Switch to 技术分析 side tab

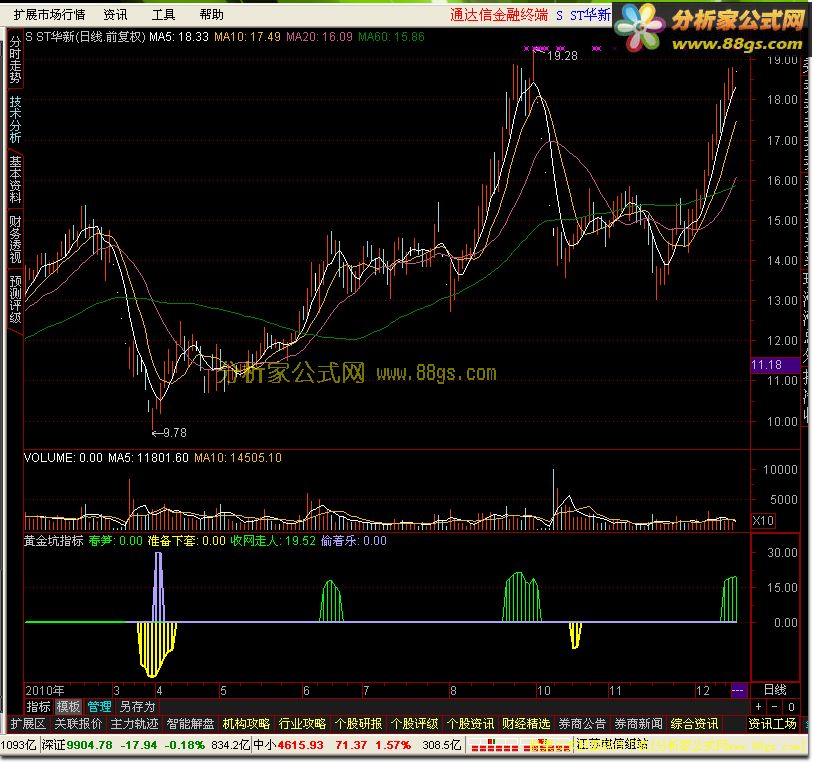(x=15, y=119)
